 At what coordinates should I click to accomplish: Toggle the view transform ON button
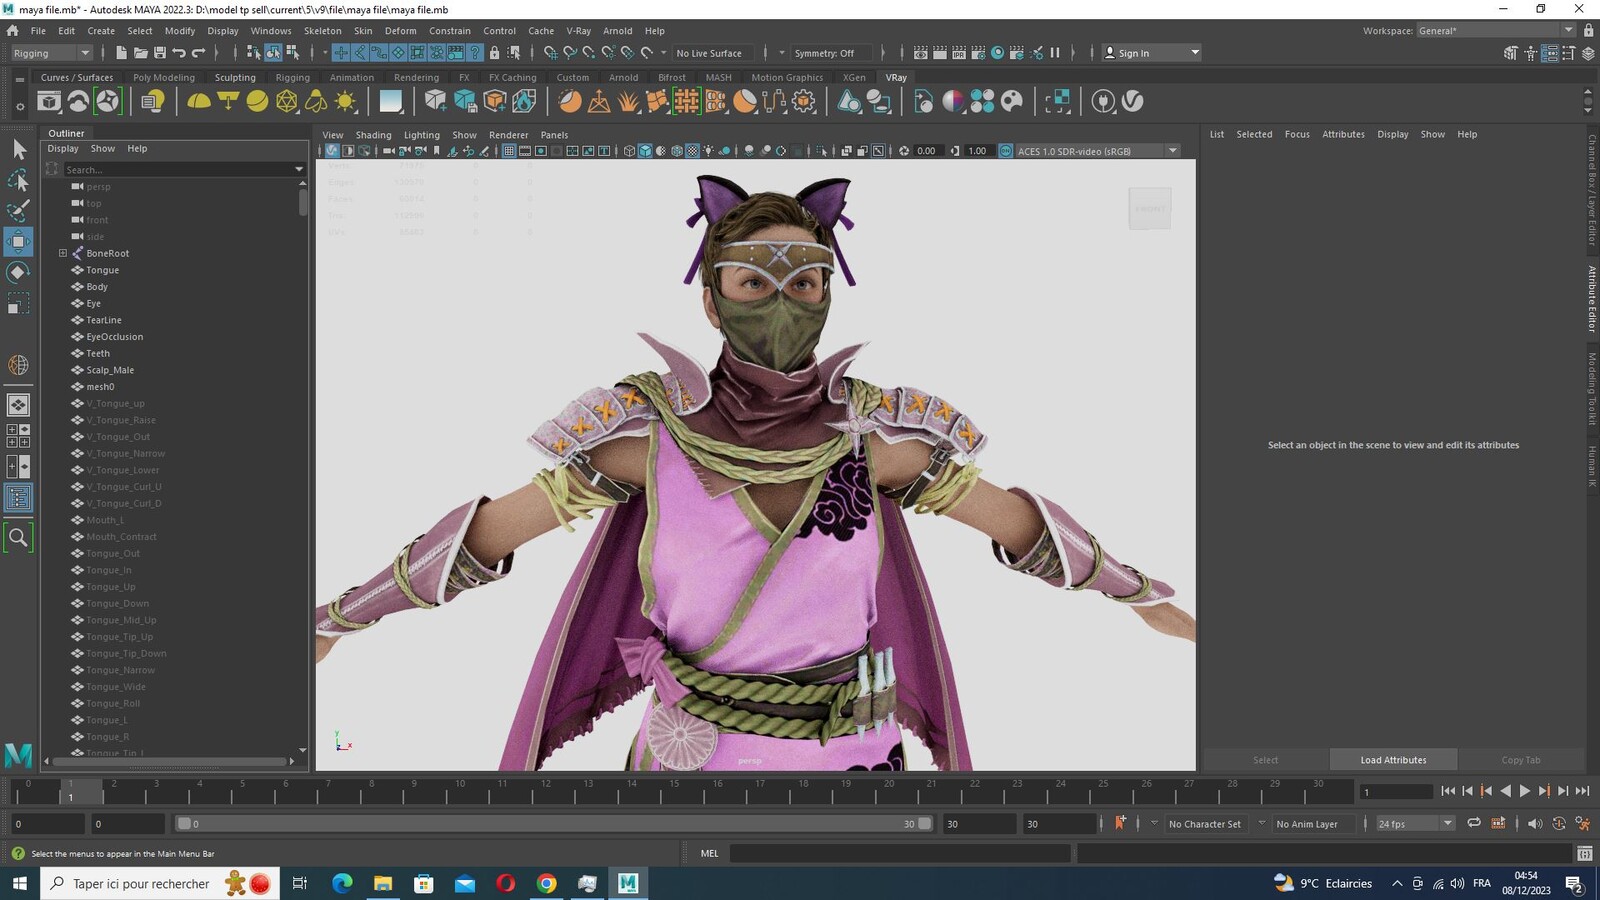coord(1006,151)
